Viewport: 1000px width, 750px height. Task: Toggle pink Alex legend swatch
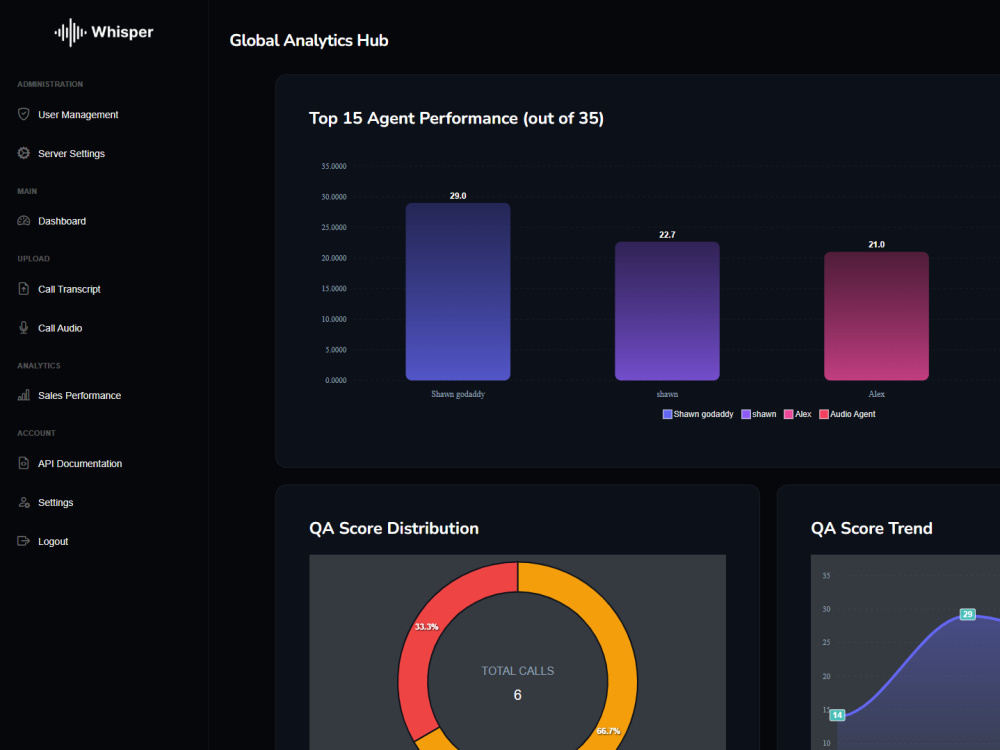[788, 415]
